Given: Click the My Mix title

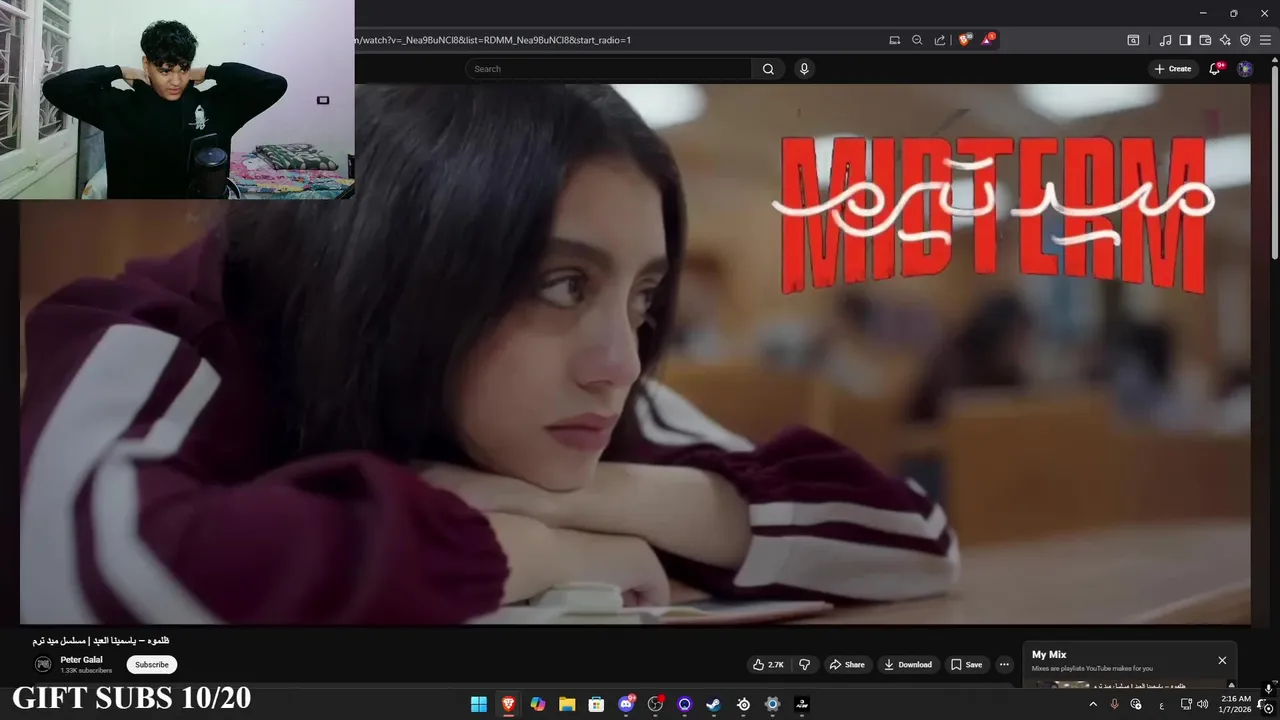Looking at the screenshot, I should tap(1049, 655).
